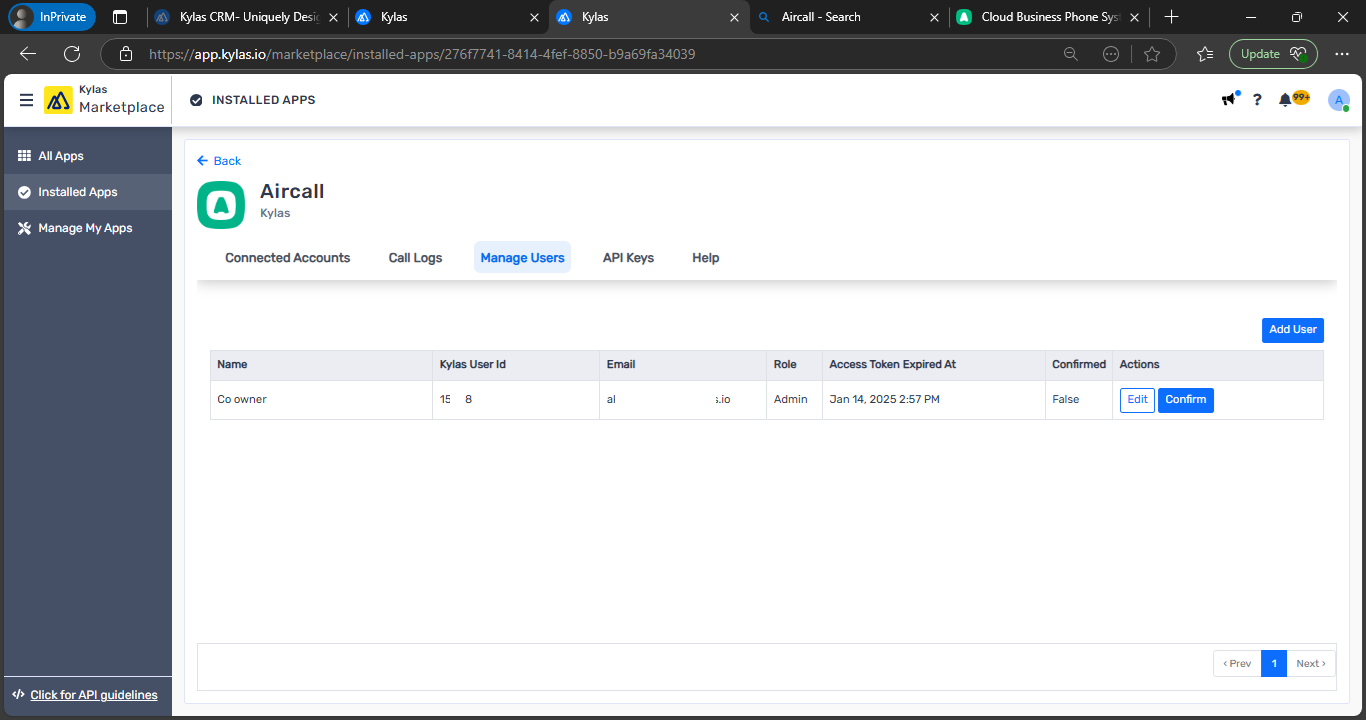Open the announcements megaphone icon
Image resolution: width=1366 pixels, height=720 pixels.
(1229, 99)
